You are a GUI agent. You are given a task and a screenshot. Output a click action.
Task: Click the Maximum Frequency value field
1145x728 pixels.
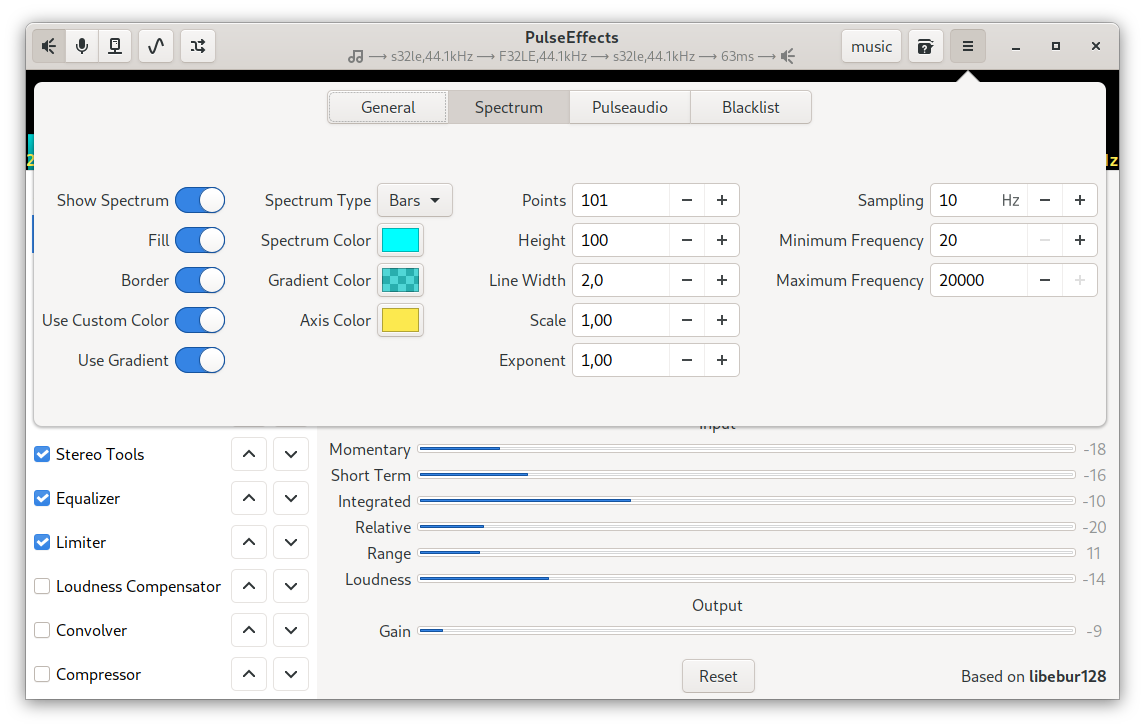tap(979, 280)
